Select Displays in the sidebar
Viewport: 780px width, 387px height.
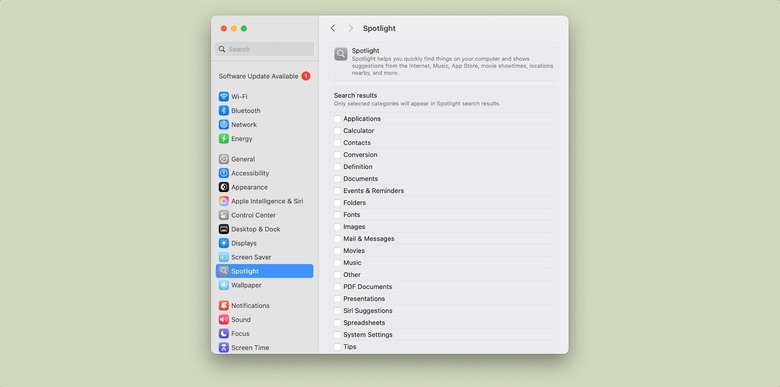click(x=264, y=243)
